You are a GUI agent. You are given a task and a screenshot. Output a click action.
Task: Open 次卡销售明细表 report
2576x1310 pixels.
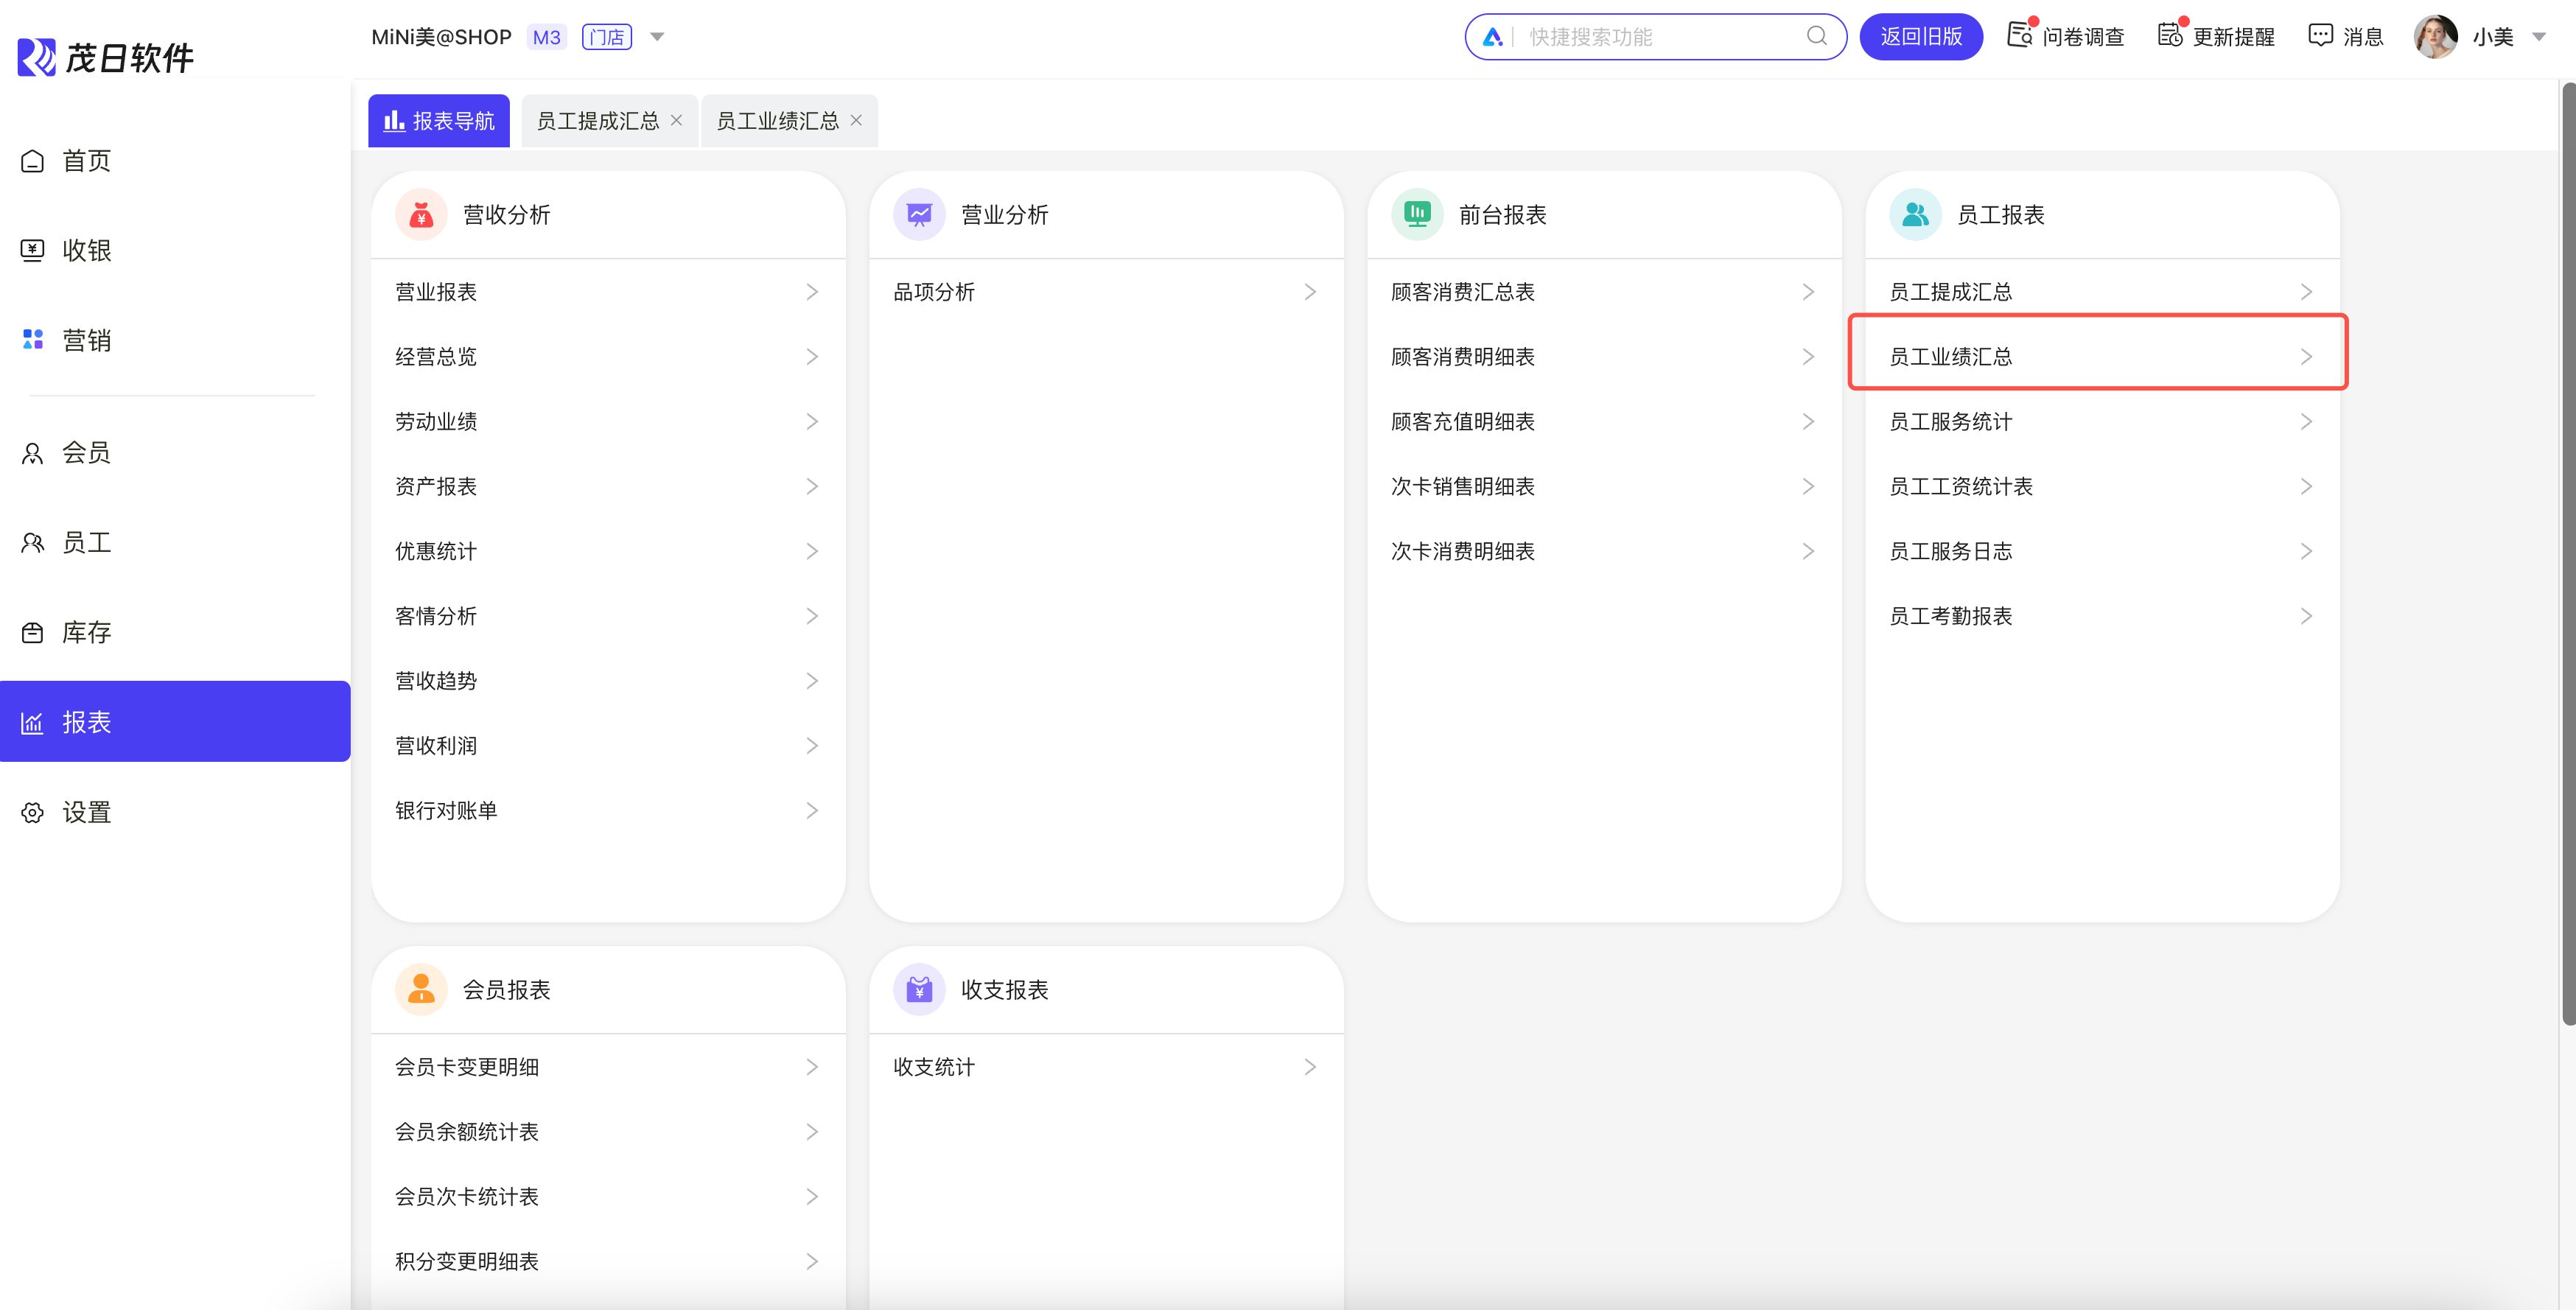1604,486
